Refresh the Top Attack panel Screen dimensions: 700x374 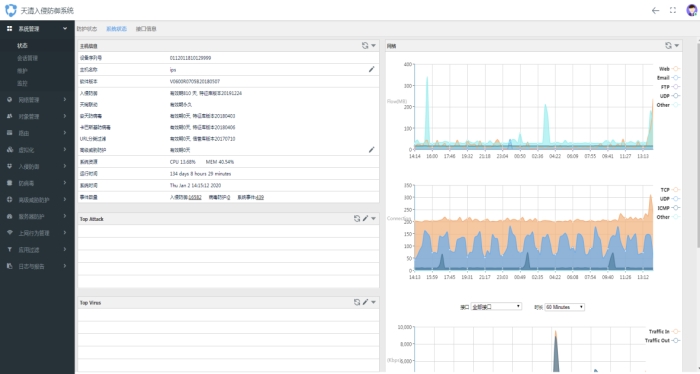tap(357, 218)
